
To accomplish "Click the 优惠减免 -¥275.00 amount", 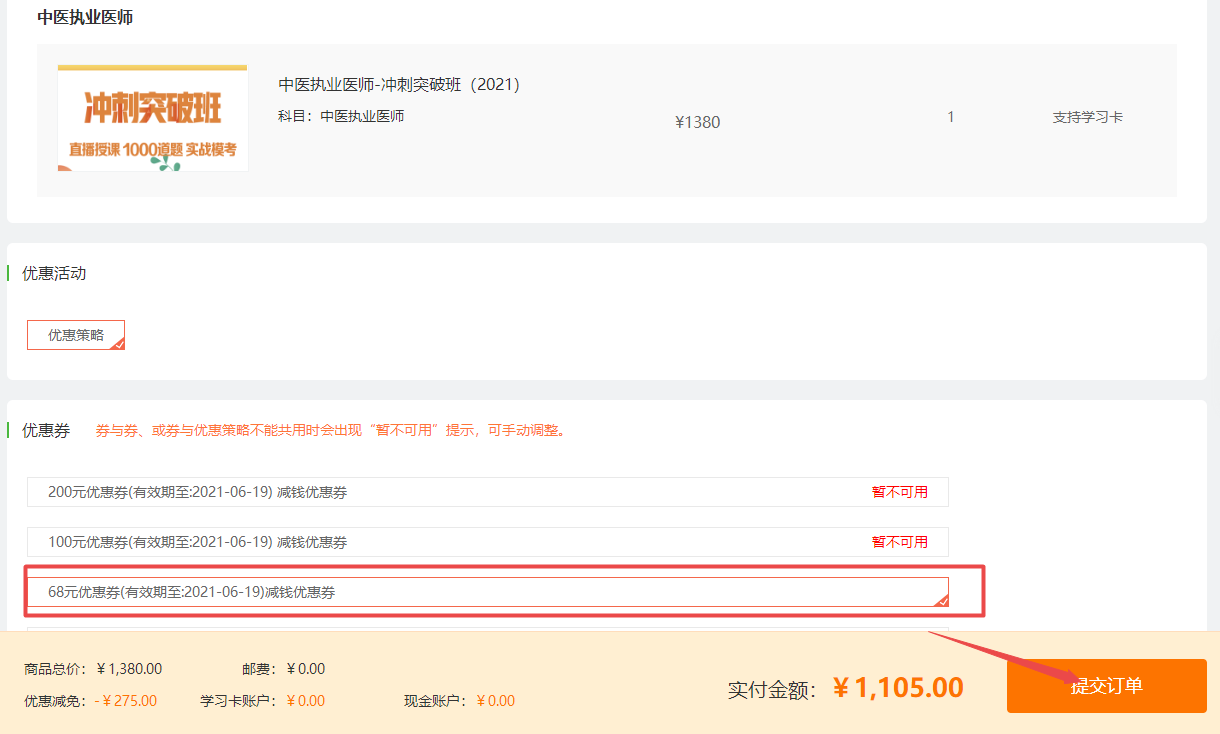I will pos(126,701).
